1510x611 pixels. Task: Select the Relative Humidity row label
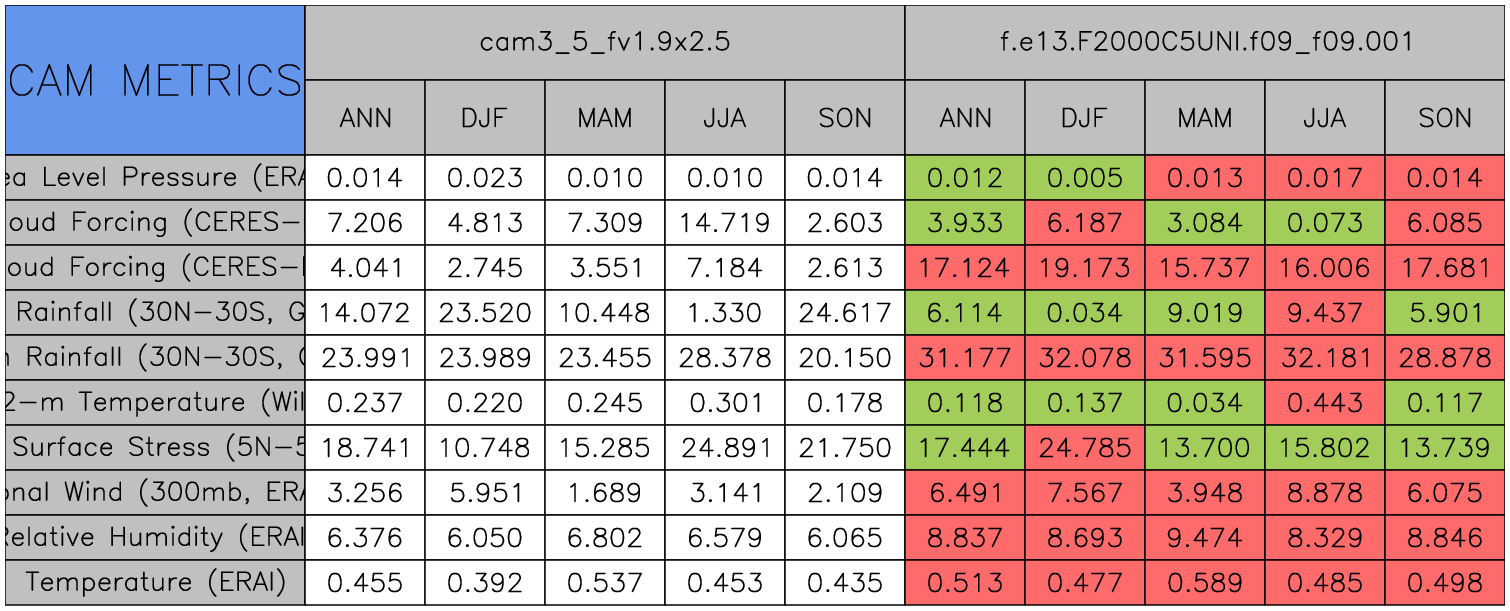tap(155, 538)
